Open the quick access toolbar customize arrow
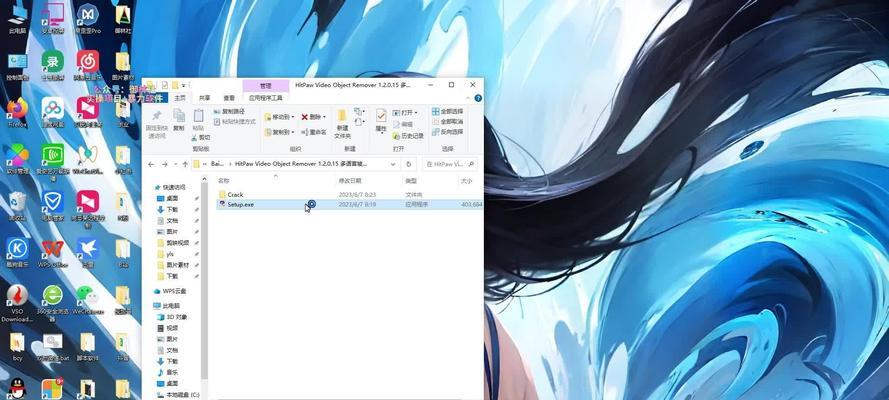Screen dimensions: 889x400 [184, 85]
